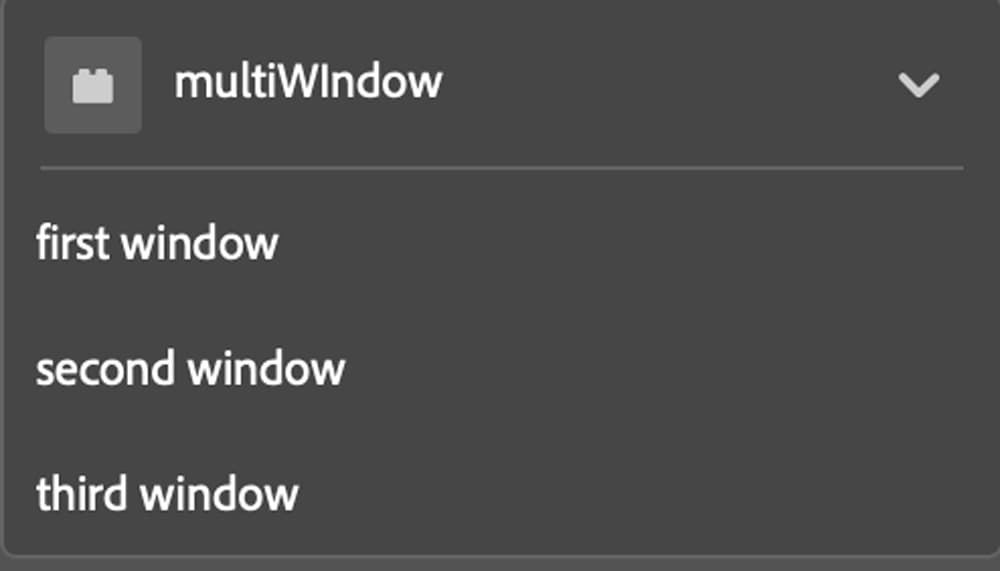
Task: Select the multiWindow header label
Action: click(x=308, y=82)
